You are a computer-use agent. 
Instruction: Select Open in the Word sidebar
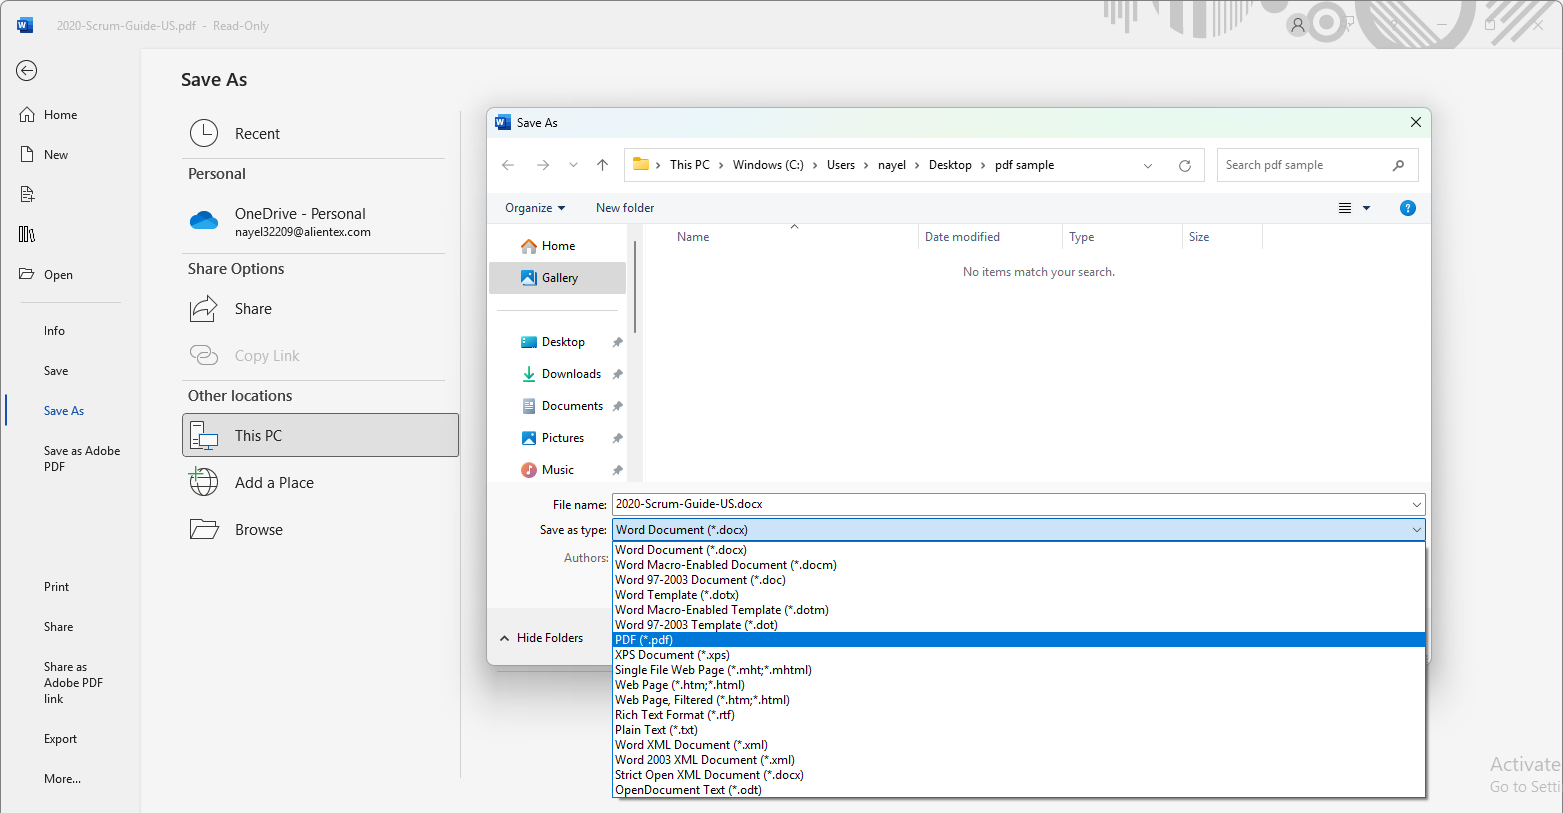(x=58, y=275)
